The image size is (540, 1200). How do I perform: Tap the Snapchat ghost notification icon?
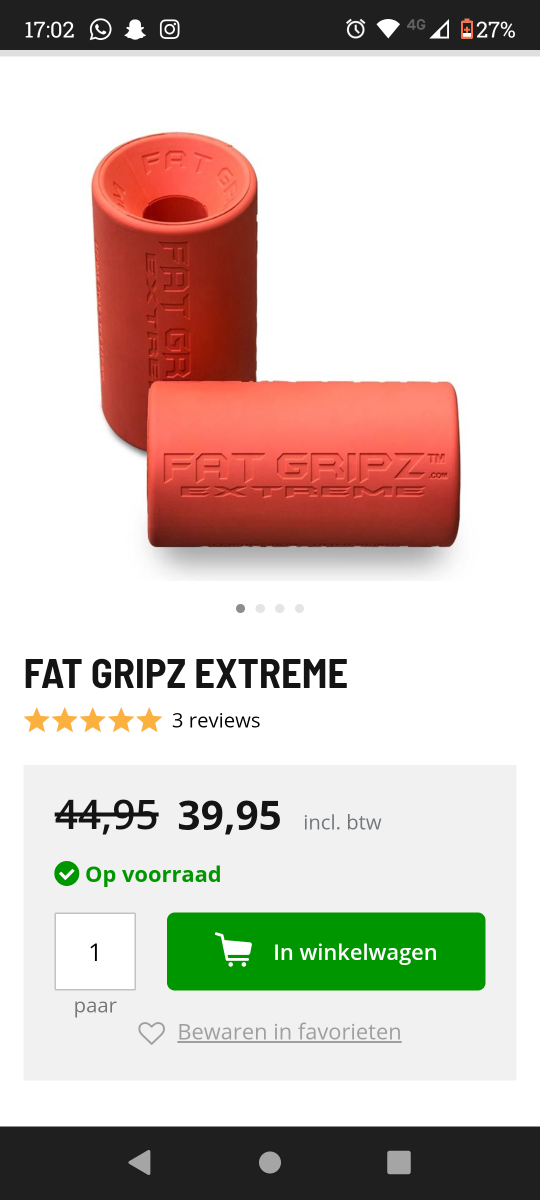(135, 29)
